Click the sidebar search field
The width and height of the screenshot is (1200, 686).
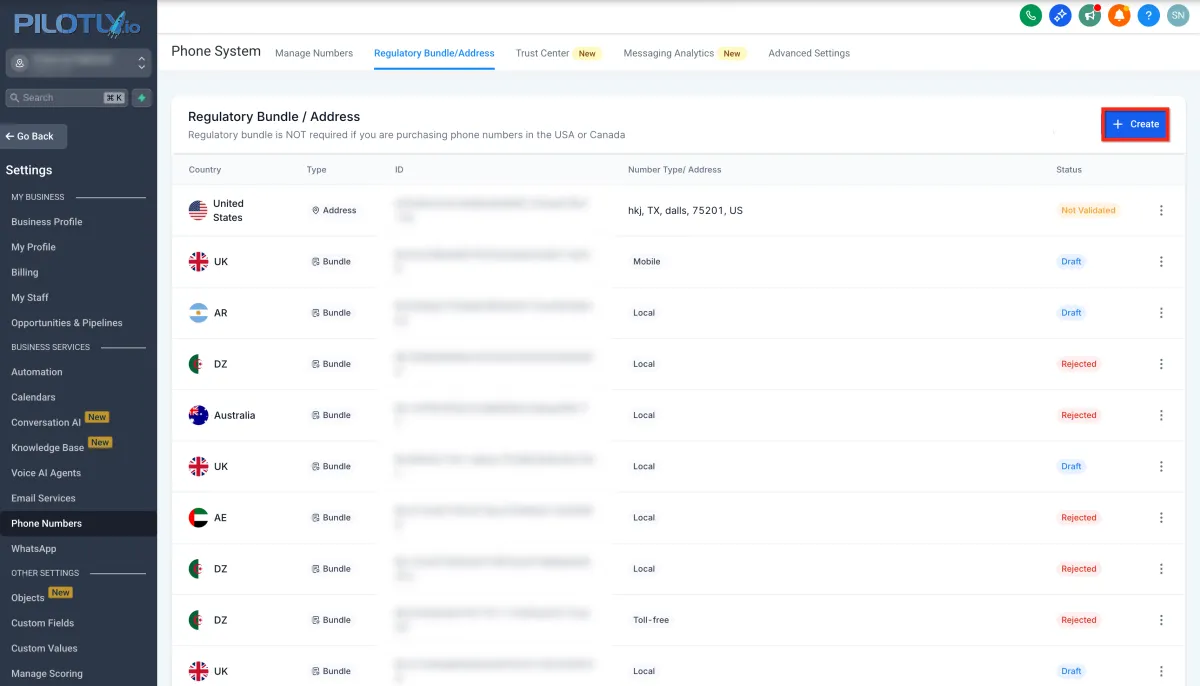click(x=66, y=98)
